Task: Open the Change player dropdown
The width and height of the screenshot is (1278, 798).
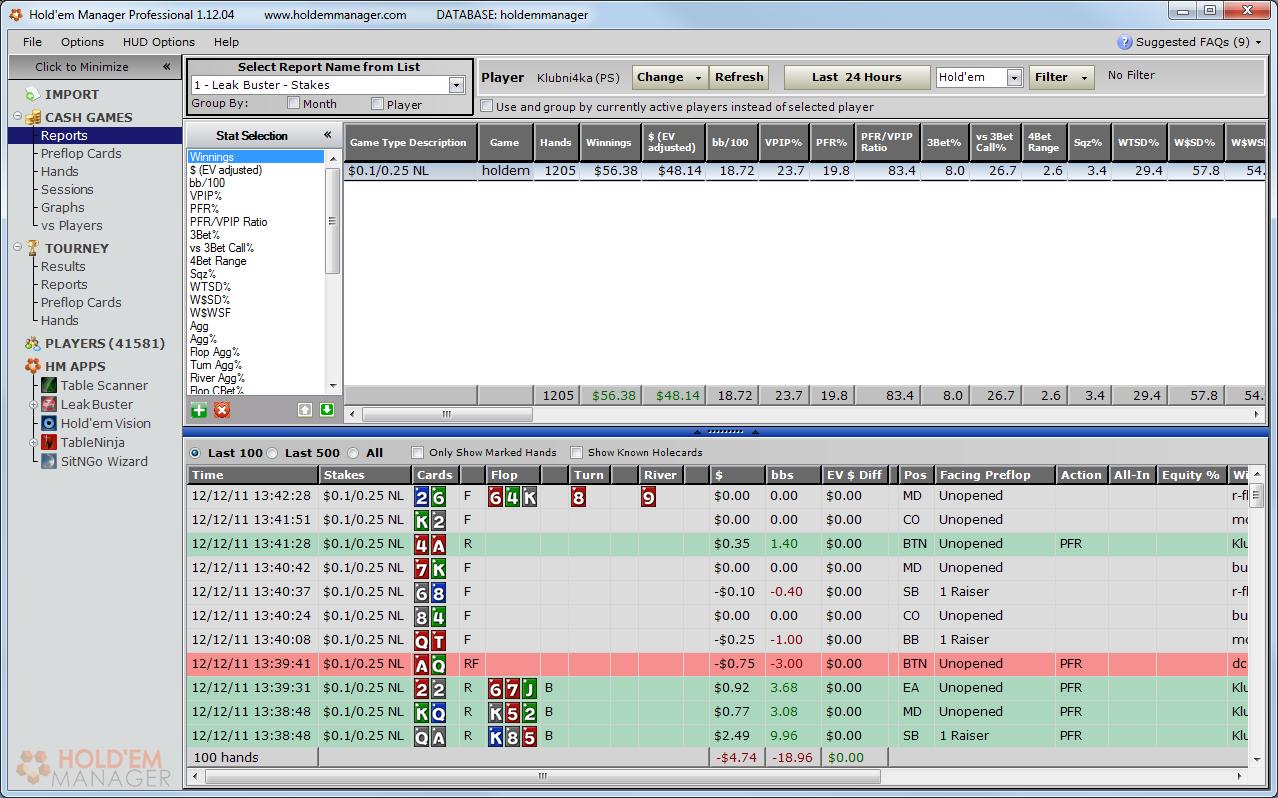Action: coord(670,77)
